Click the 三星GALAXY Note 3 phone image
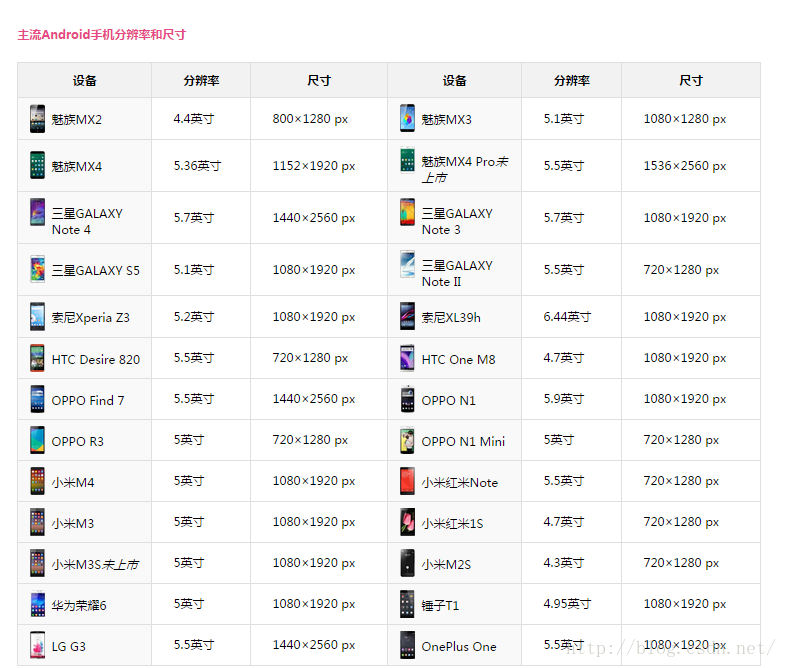 [x=407, y=212]
